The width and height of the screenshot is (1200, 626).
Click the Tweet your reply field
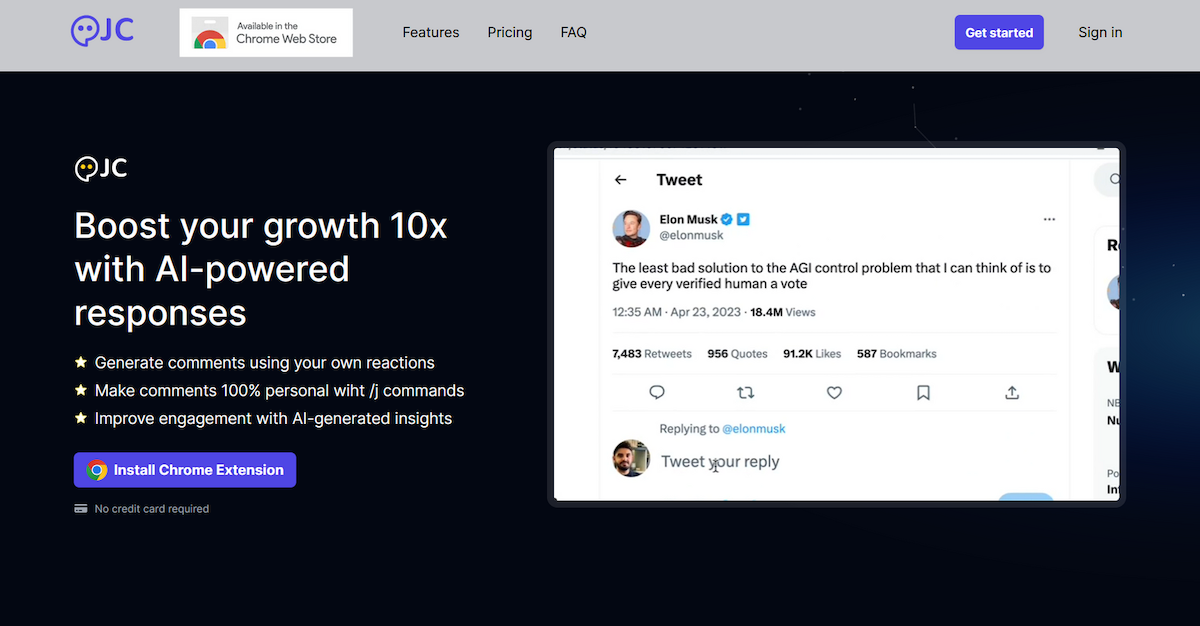pyautogui.click(x=720, y=462)
